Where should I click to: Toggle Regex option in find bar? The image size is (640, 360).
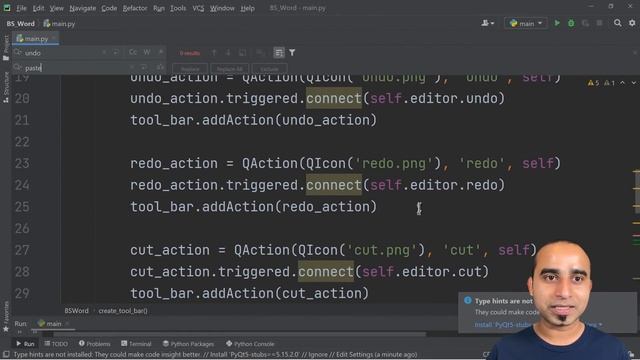[161, 52]
